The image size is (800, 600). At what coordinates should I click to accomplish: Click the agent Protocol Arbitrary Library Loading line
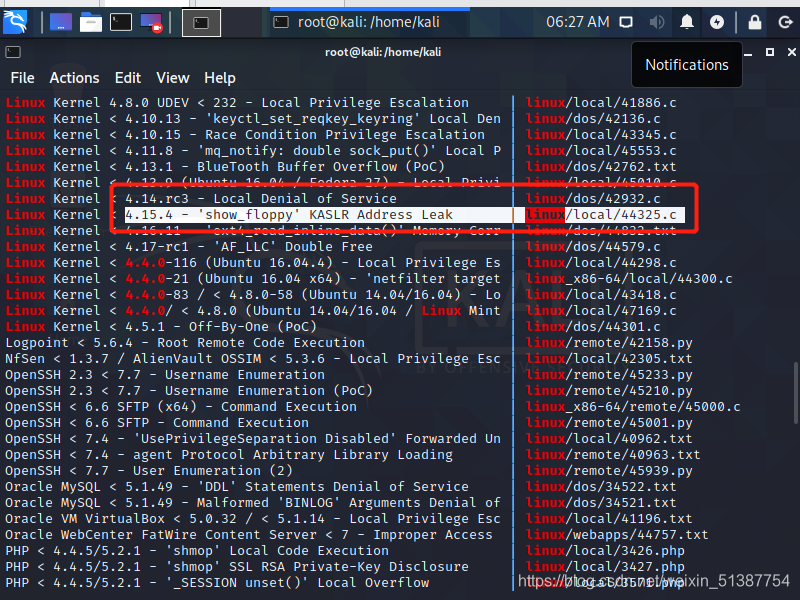(229, 455)
